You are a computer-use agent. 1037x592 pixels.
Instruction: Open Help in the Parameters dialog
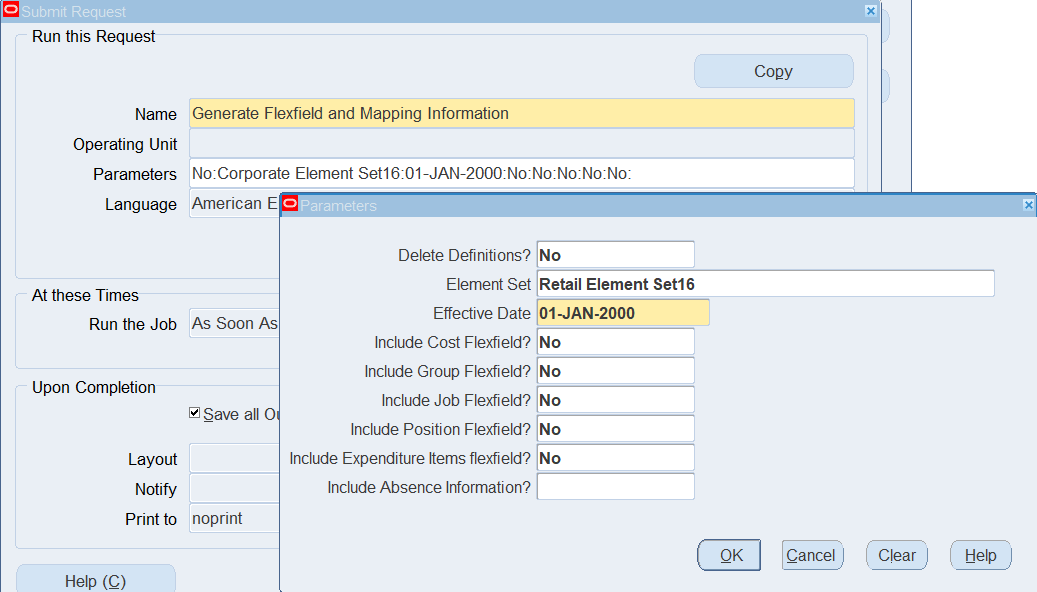(980, 555)
